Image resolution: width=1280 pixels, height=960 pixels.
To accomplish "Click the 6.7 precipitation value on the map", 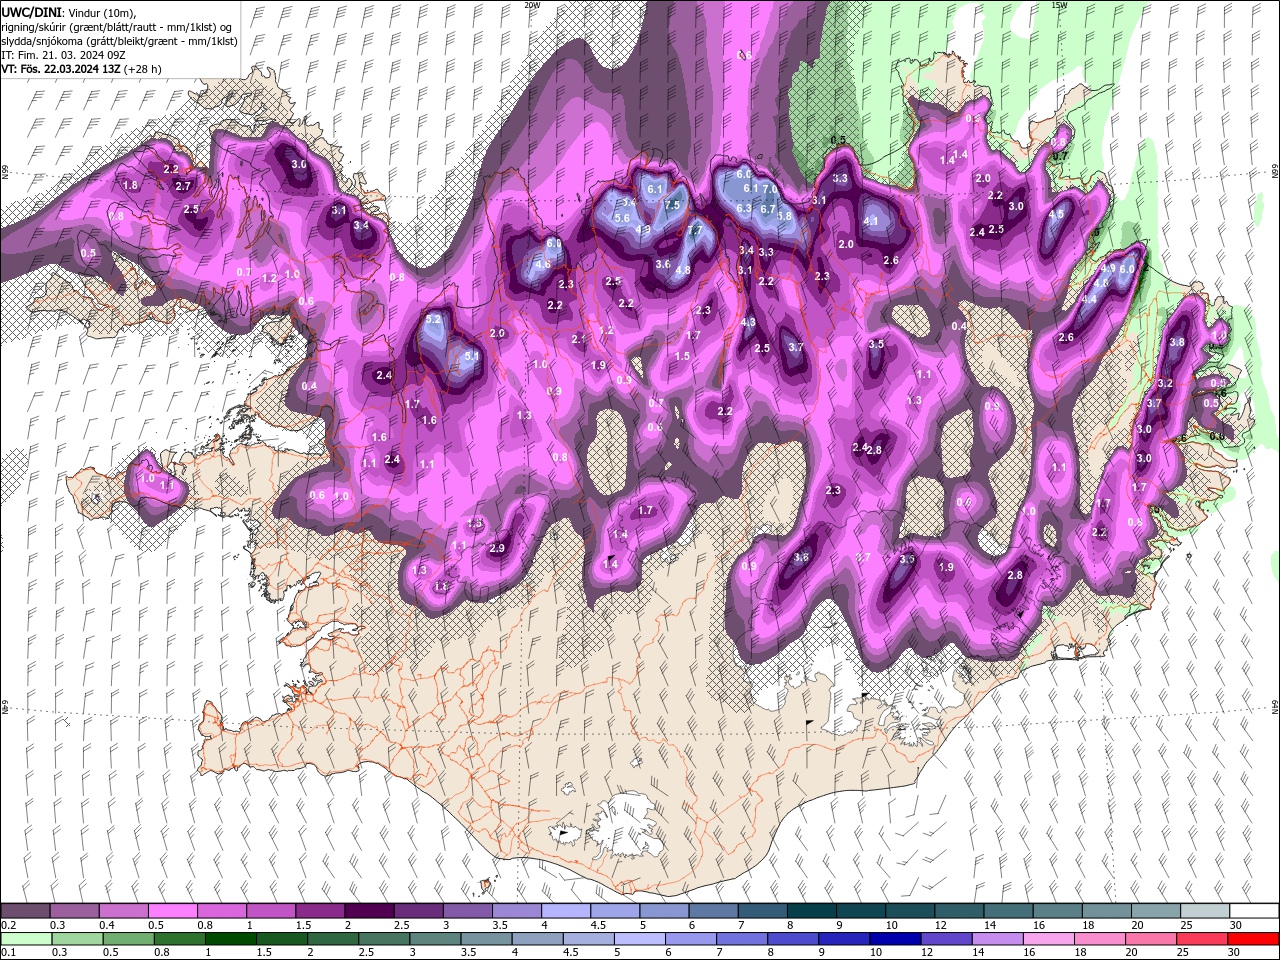I will coord(768,209).
